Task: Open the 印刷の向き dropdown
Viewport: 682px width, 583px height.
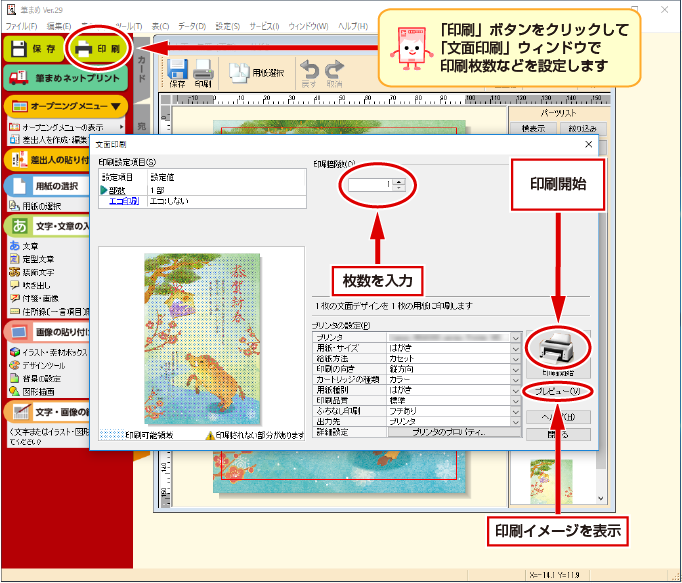Action: click(515, 369)
